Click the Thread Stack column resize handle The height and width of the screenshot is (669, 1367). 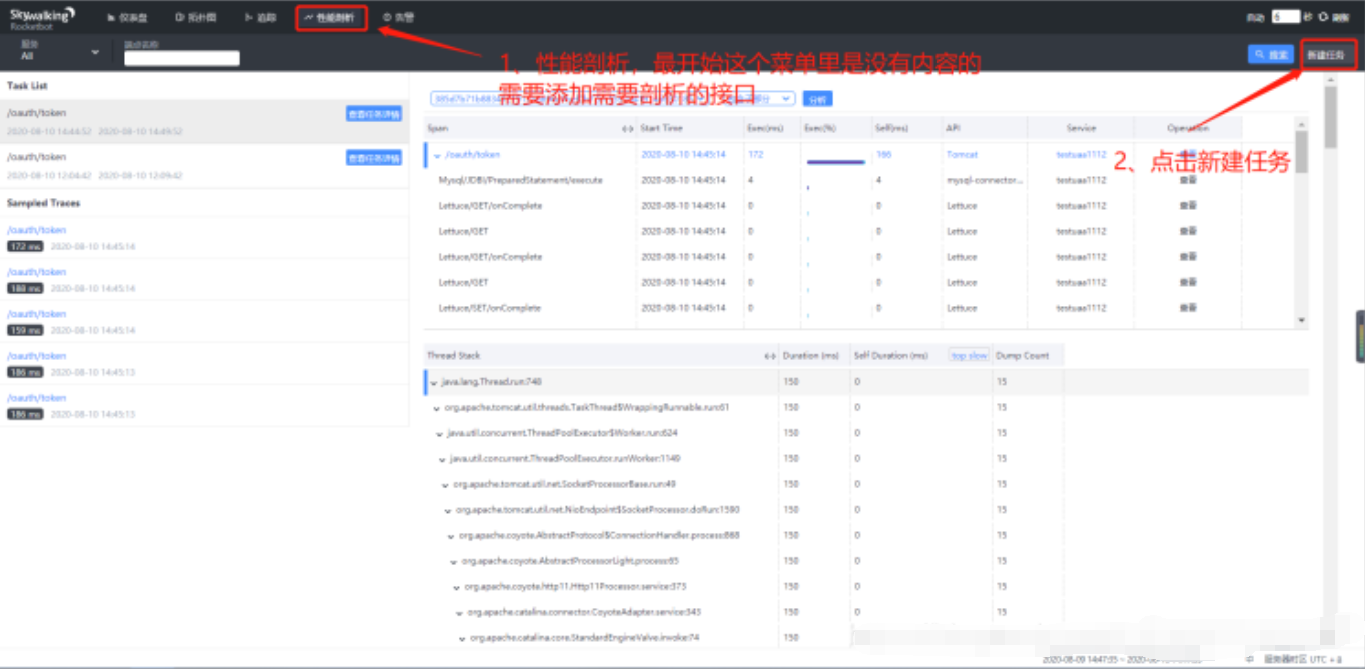769,356
